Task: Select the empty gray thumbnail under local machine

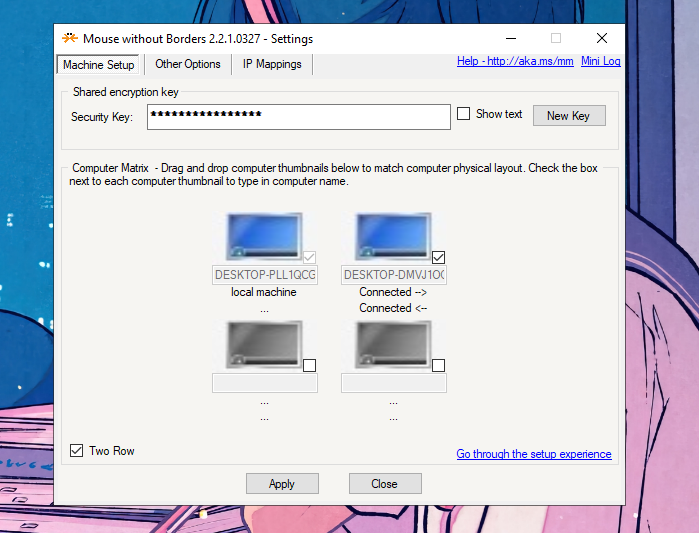Action: (263, 344)
